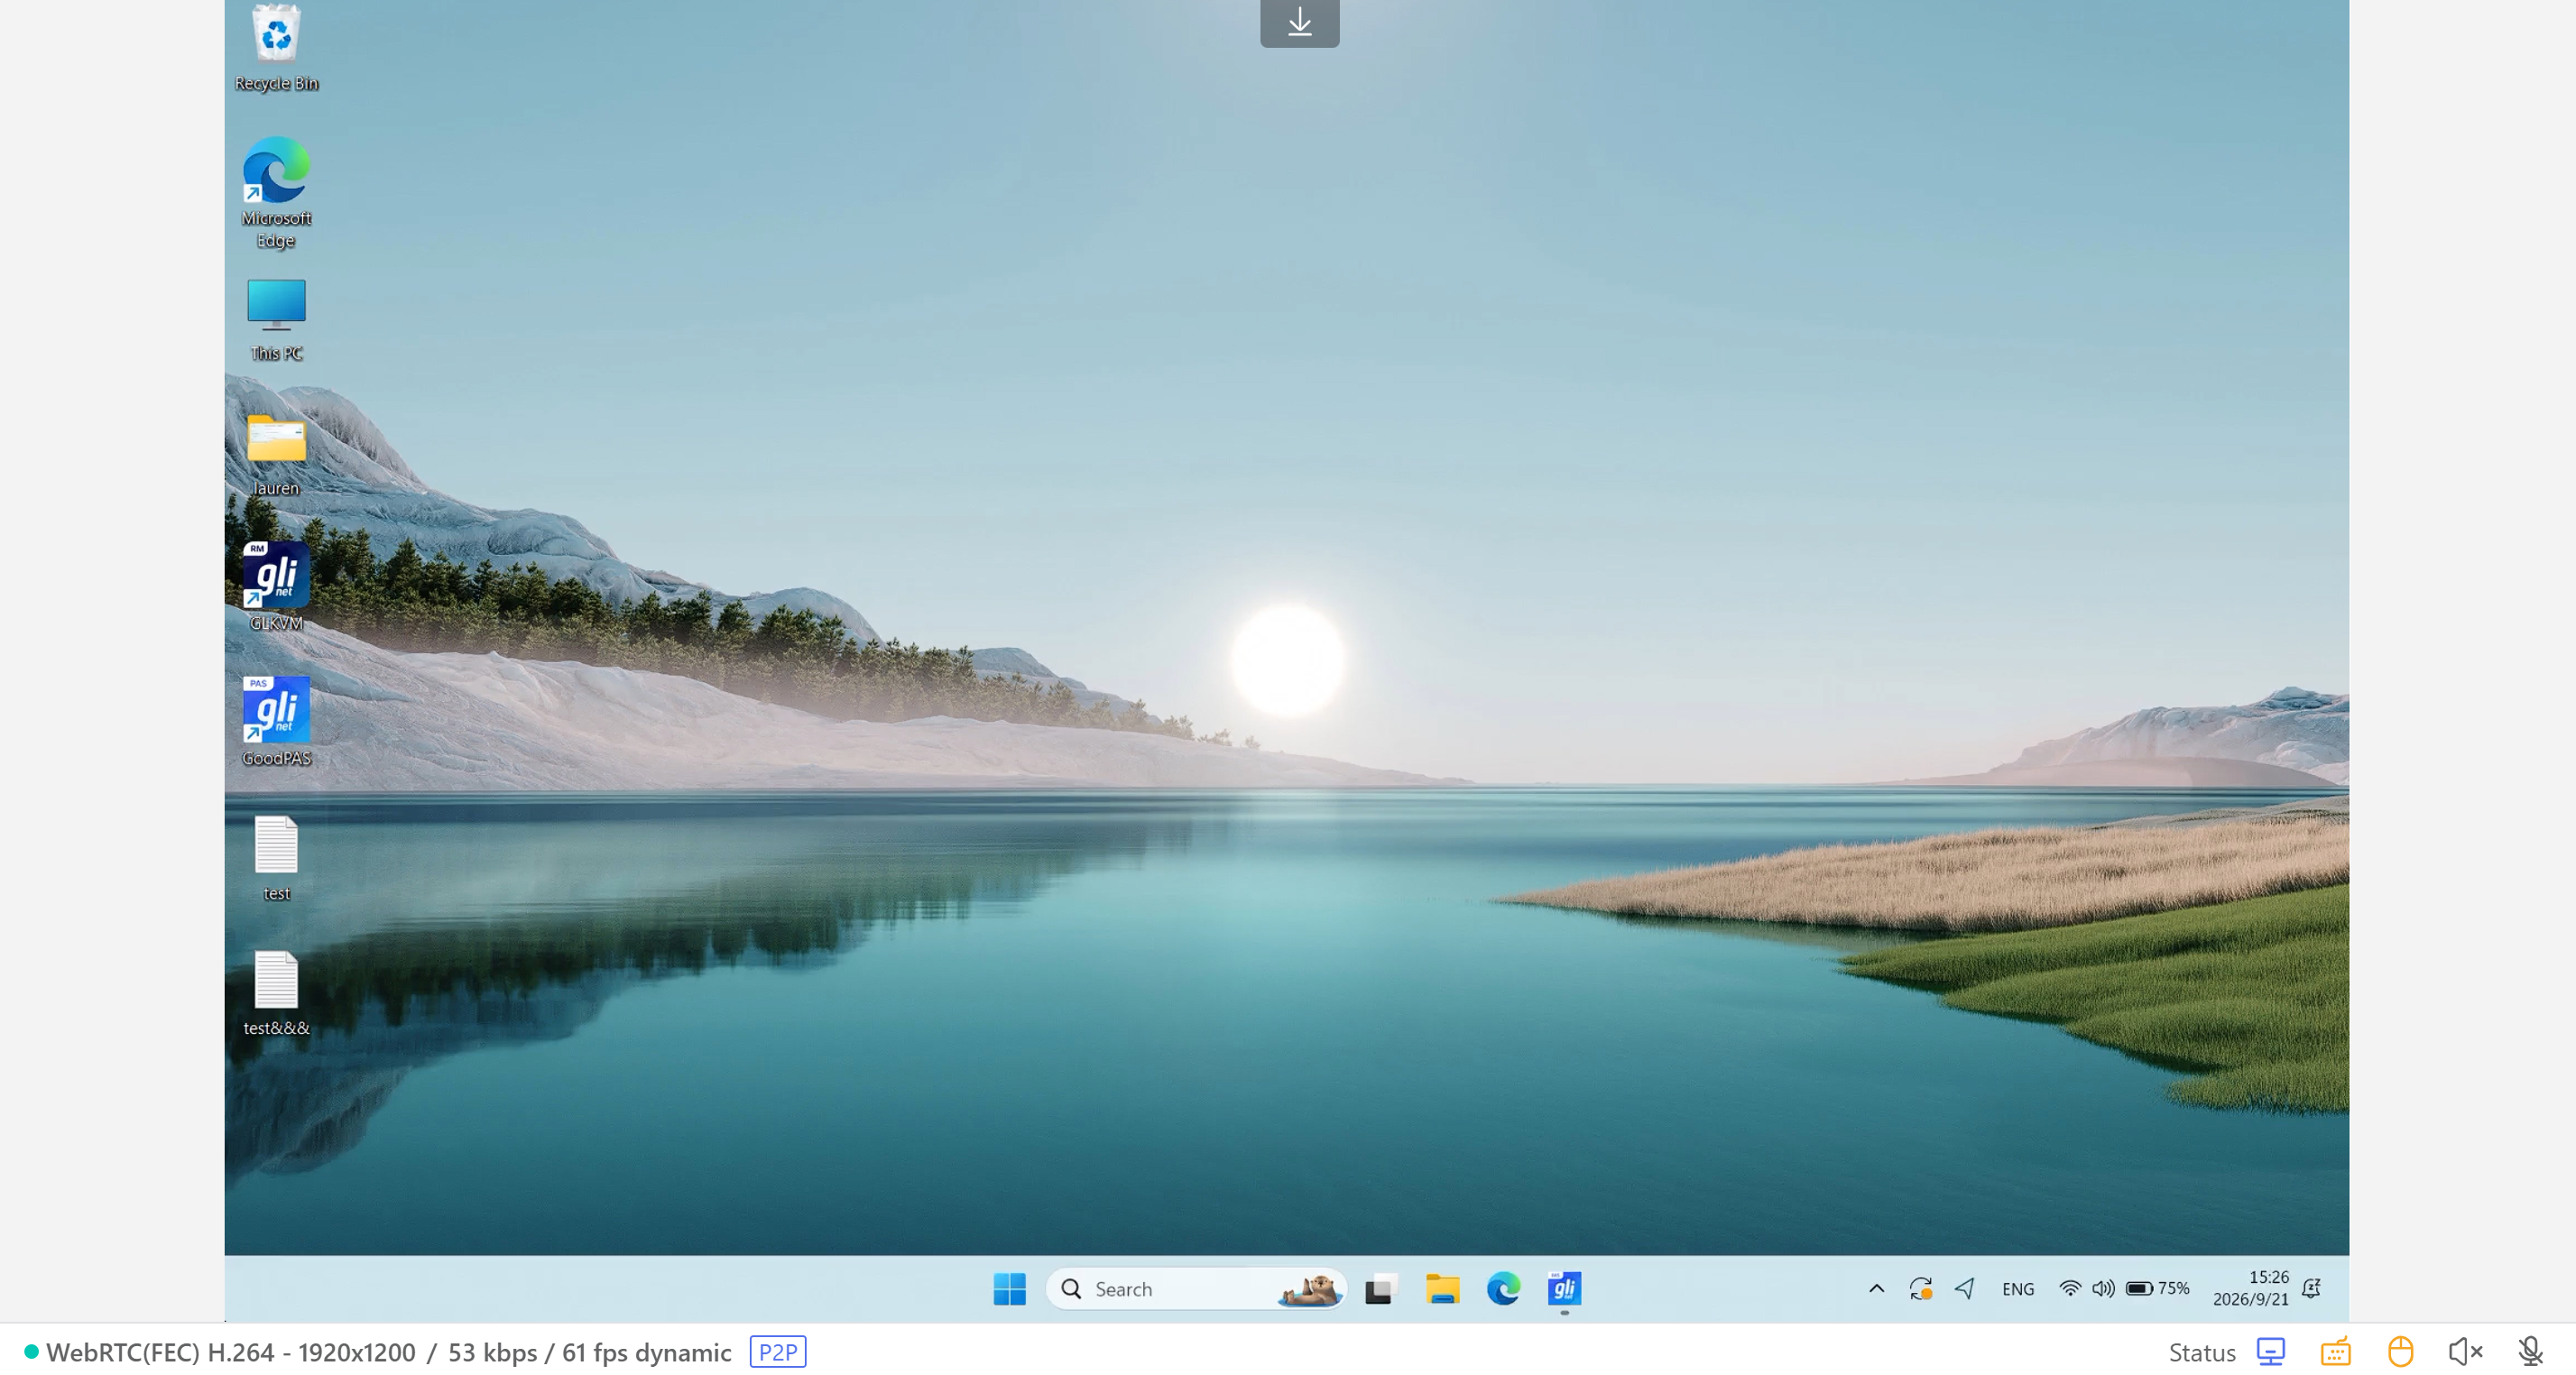Select the test file on desktop
Screen dimensions: 2576x1375
tap(276, 858)
